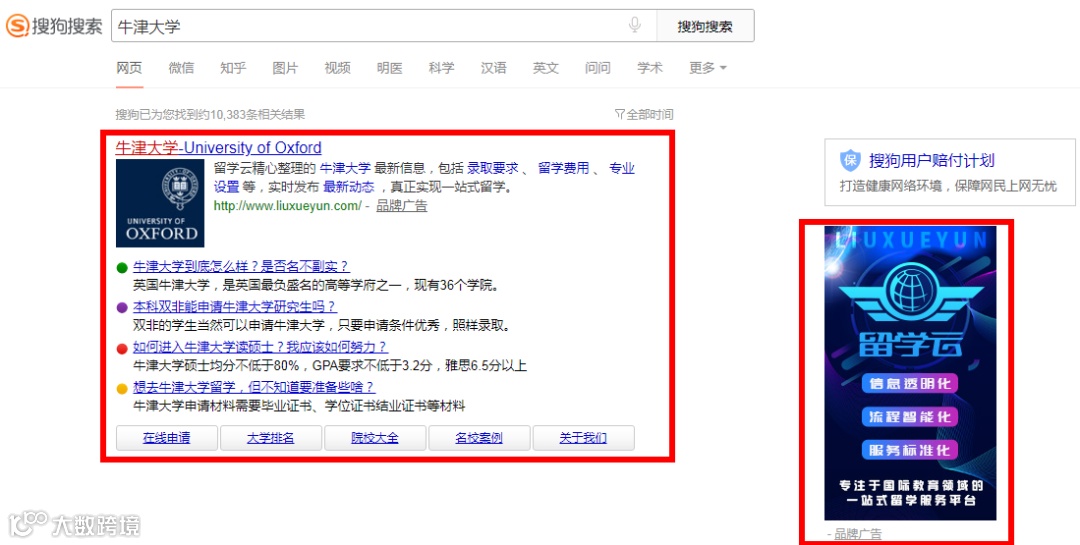Click the 搜狗搜索 search button

[705, 26]
